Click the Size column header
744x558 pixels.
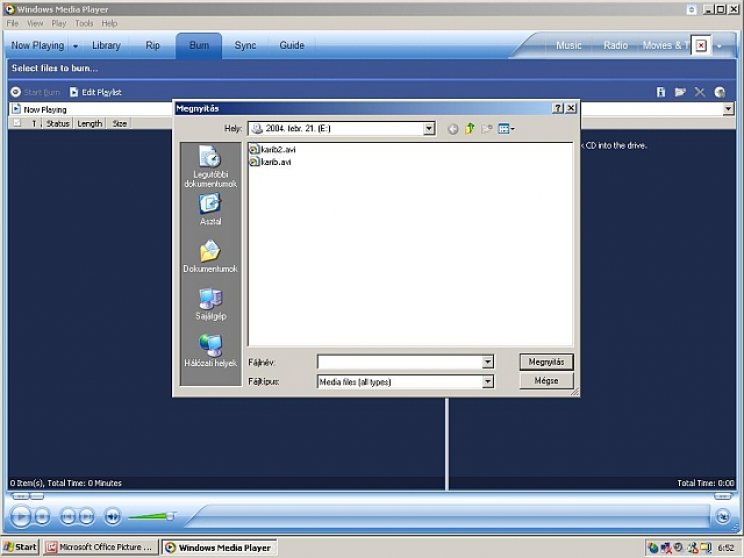(120, 123)
